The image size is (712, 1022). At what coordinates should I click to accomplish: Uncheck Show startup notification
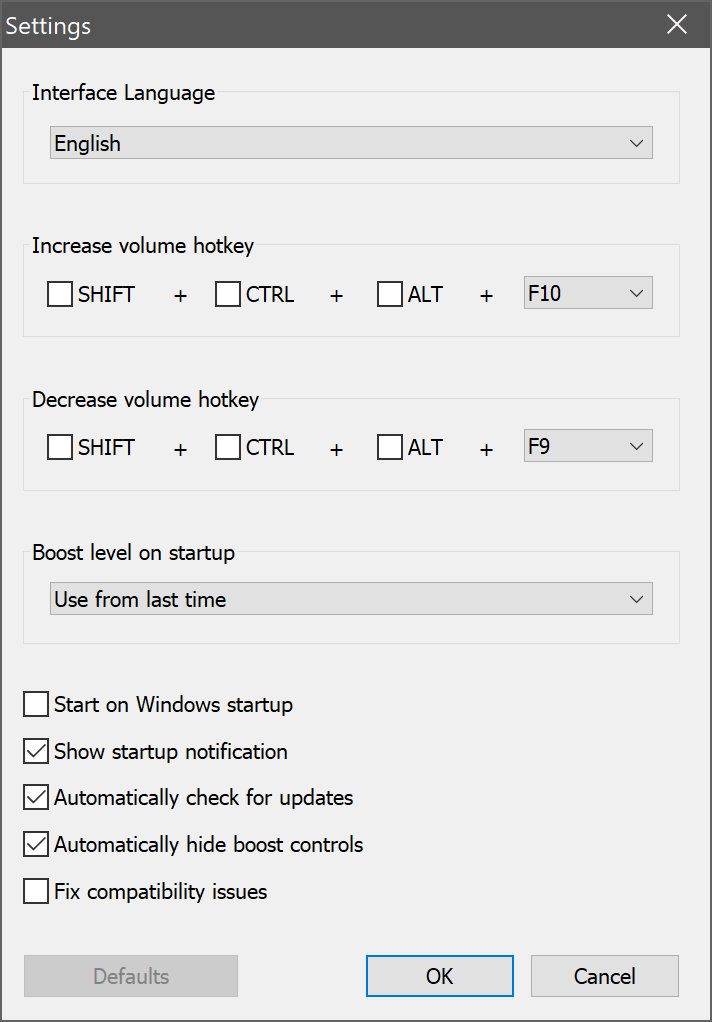click(x=36, y=751)
